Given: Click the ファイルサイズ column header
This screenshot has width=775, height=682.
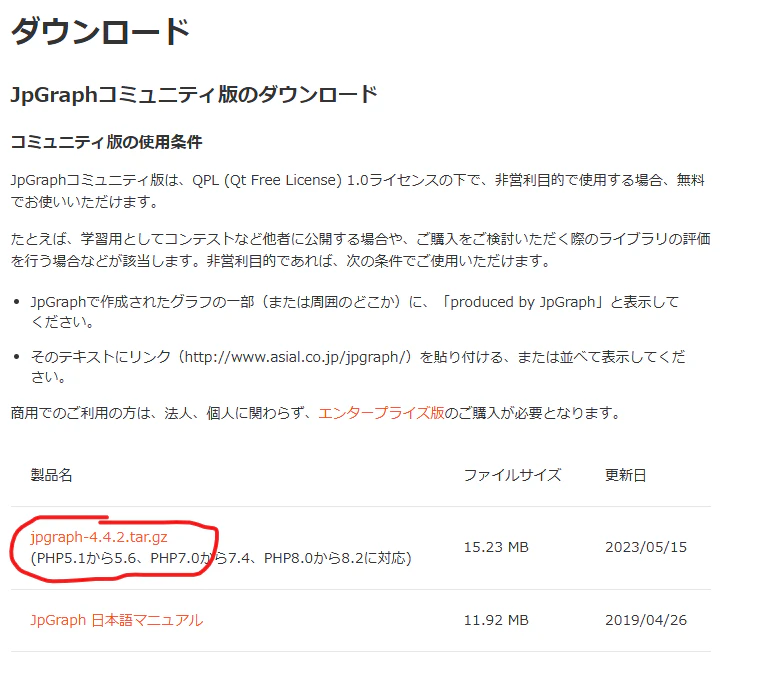Looking at the screenshot, I should [513, 475].
